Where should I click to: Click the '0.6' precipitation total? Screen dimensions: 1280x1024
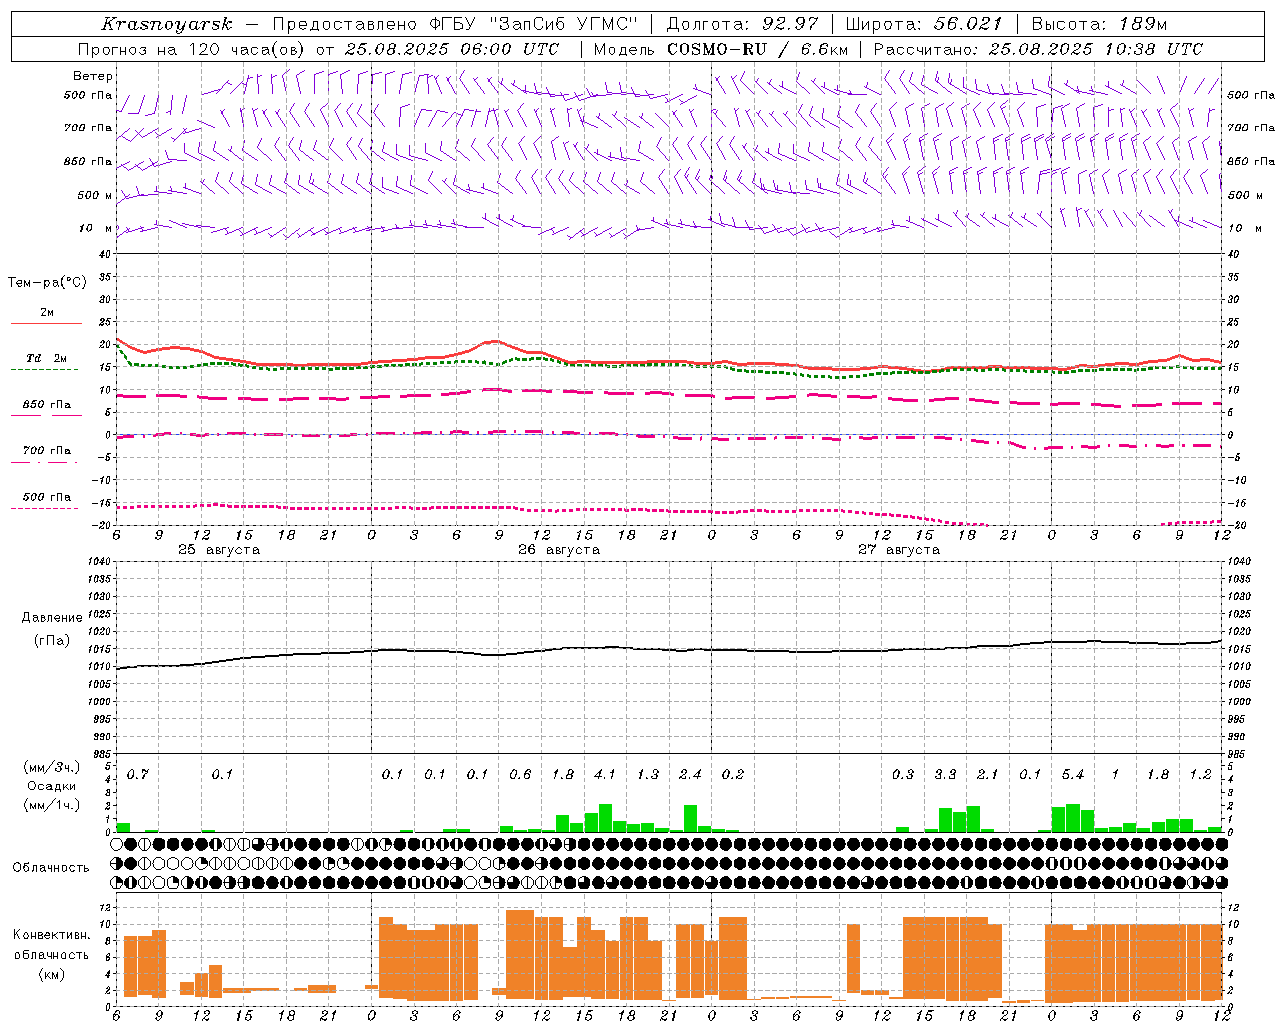click(x=520, y=775)
